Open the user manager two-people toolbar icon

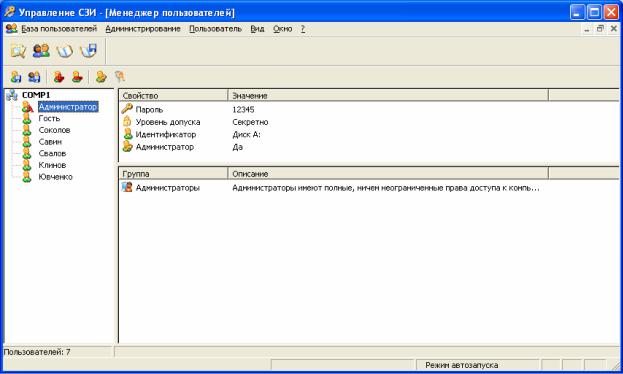[41, 50]
